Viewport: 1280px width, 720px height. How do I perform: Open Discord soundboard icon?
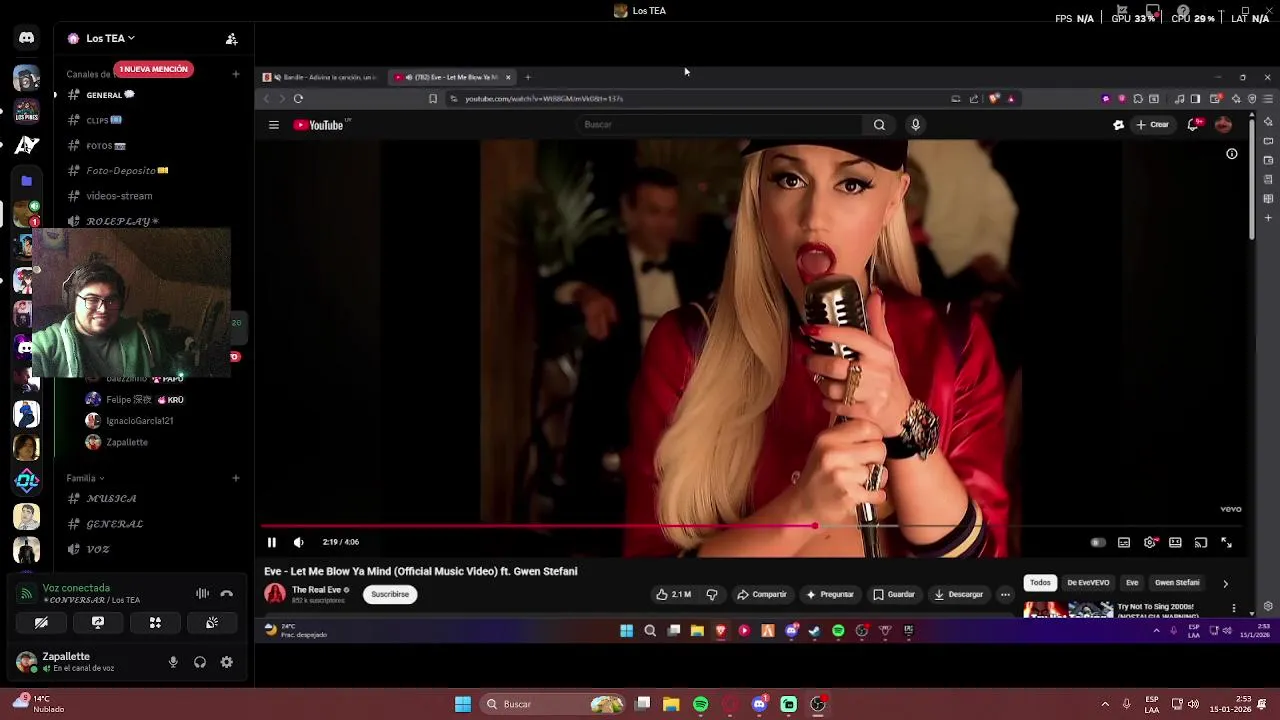[x=212, y=622]
